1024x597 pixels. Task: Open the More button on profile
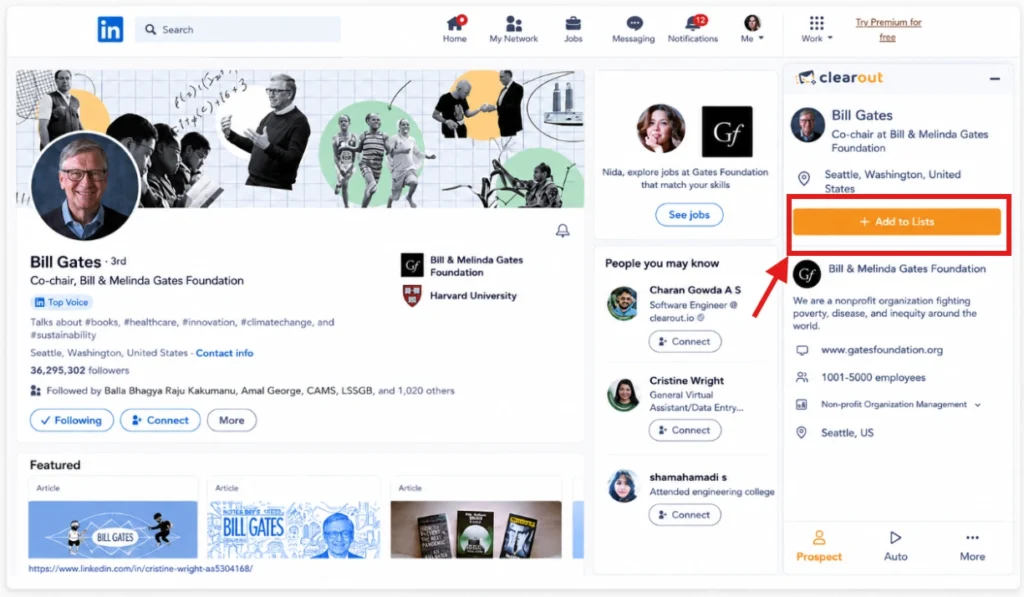point(231,420)
